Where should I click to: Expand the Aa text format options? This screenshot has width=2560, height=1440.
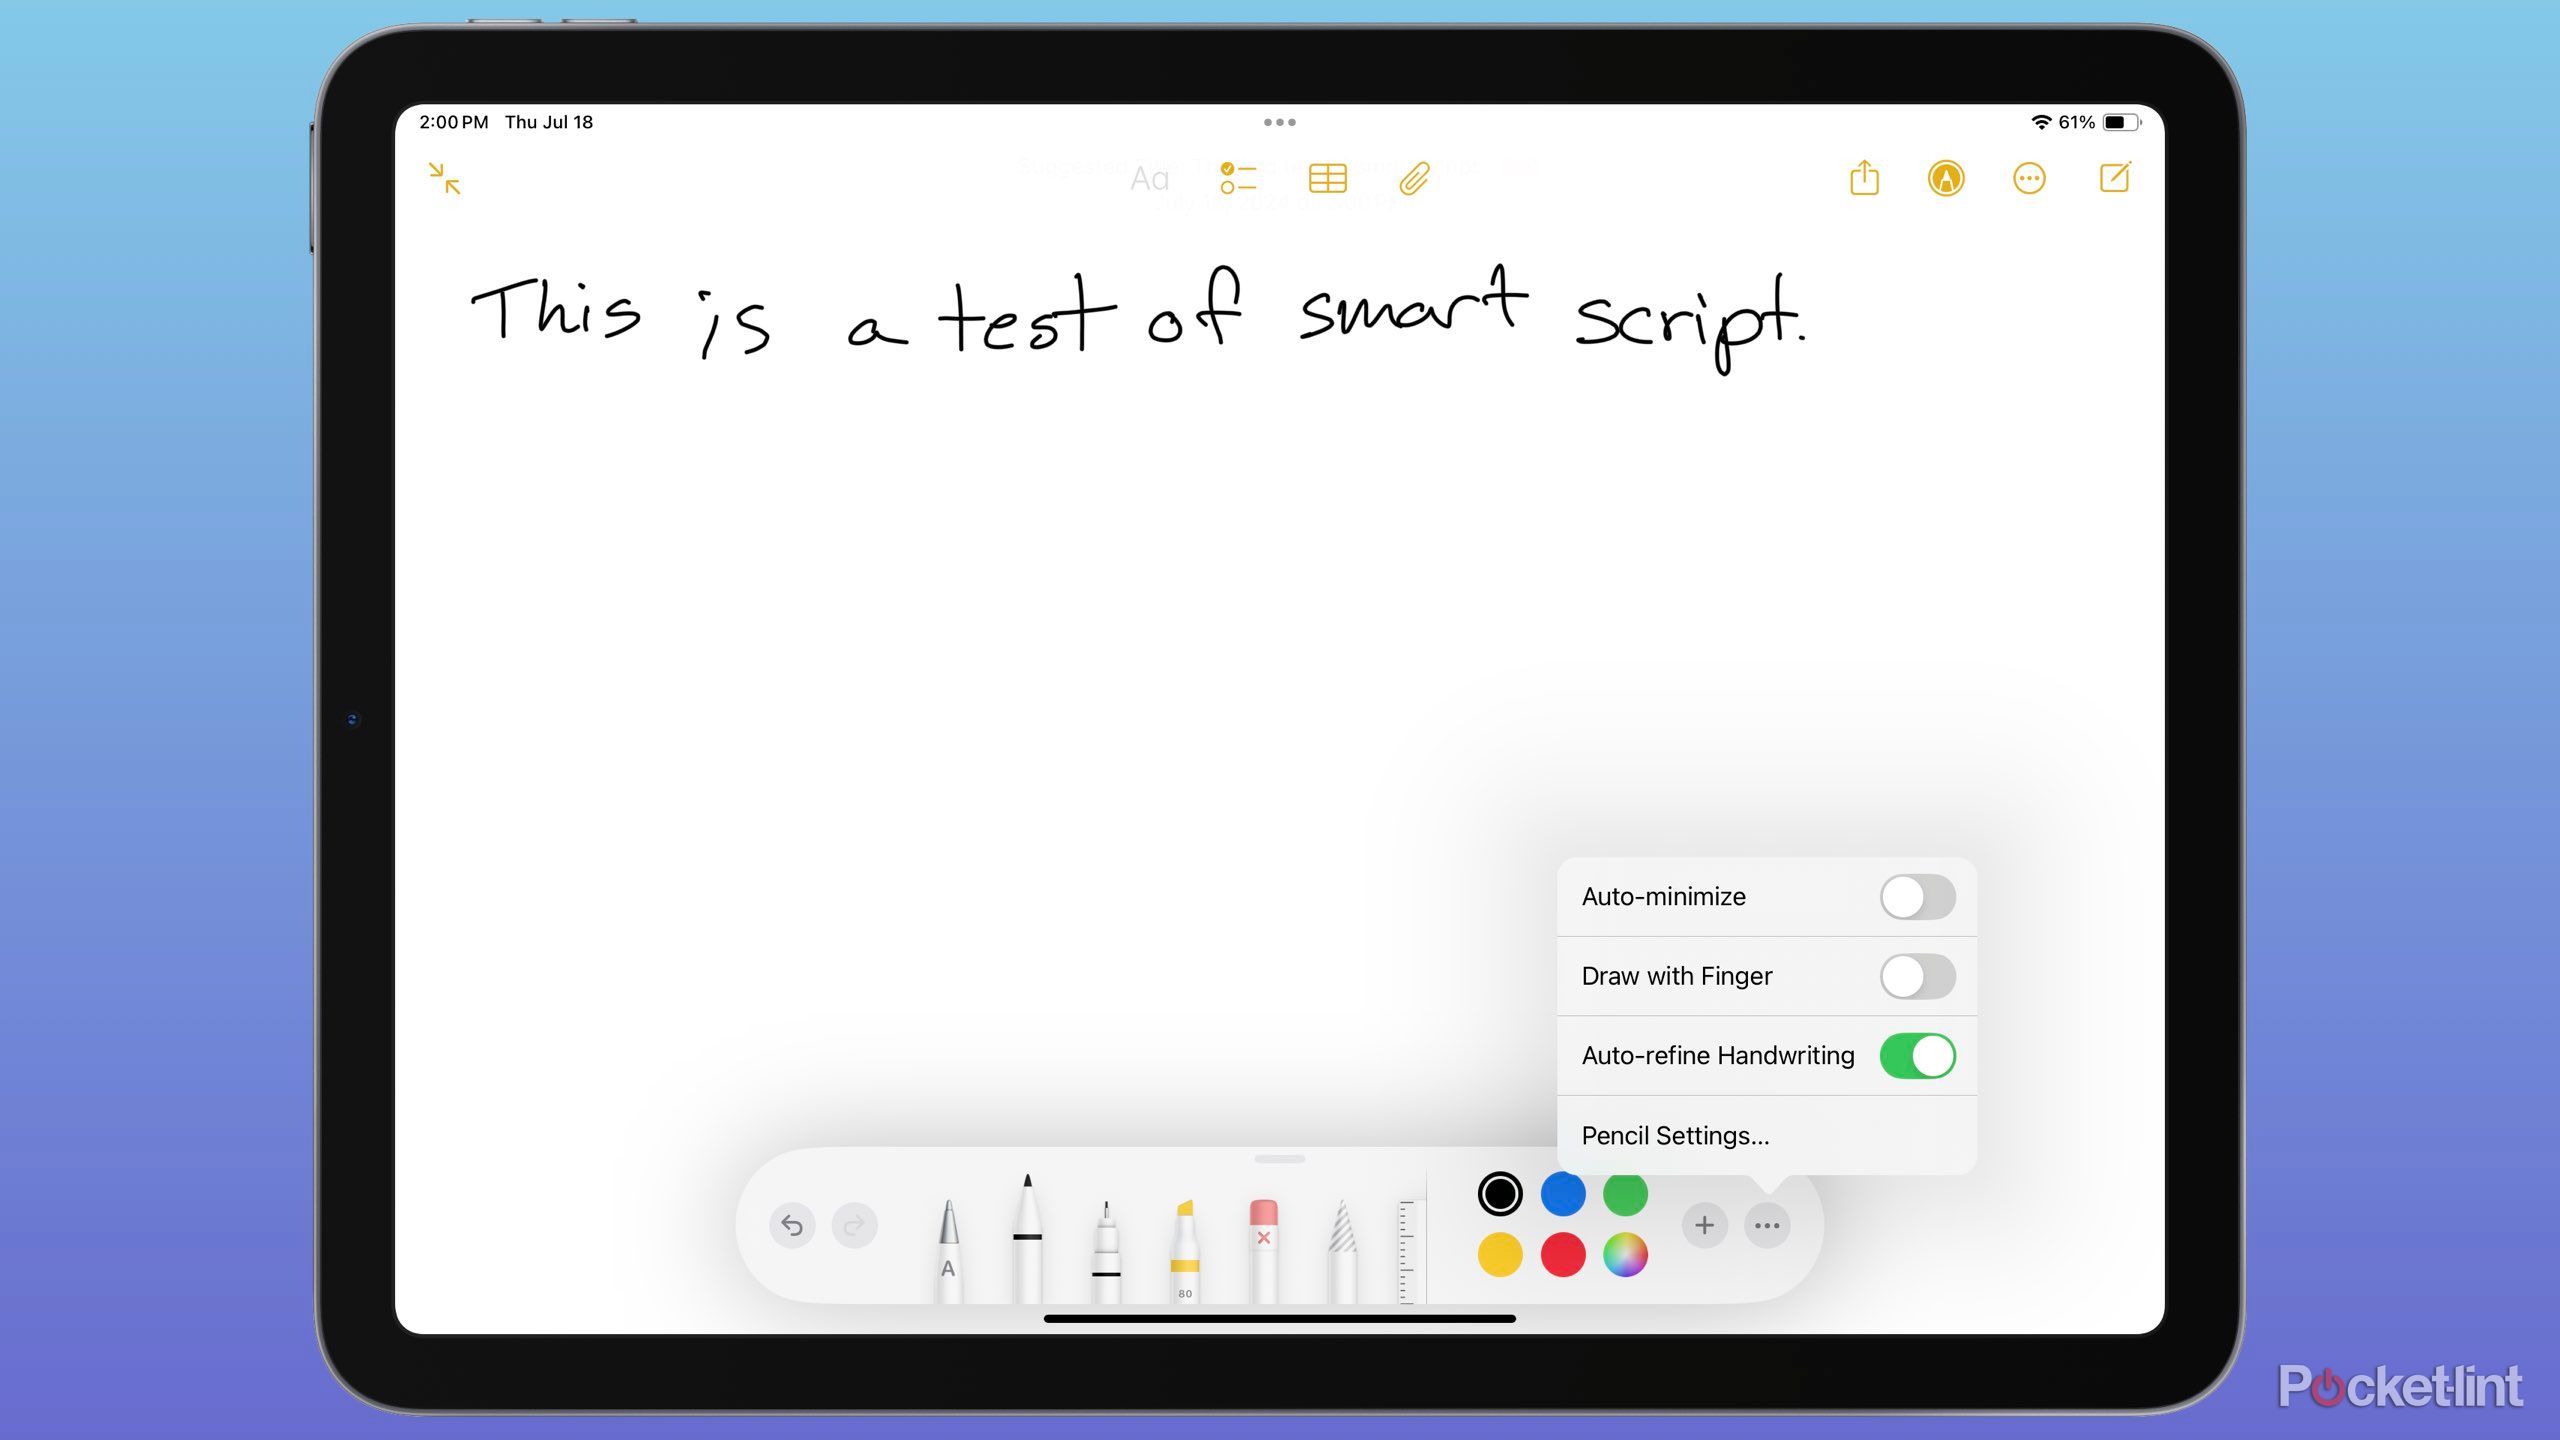[1149, 179]
